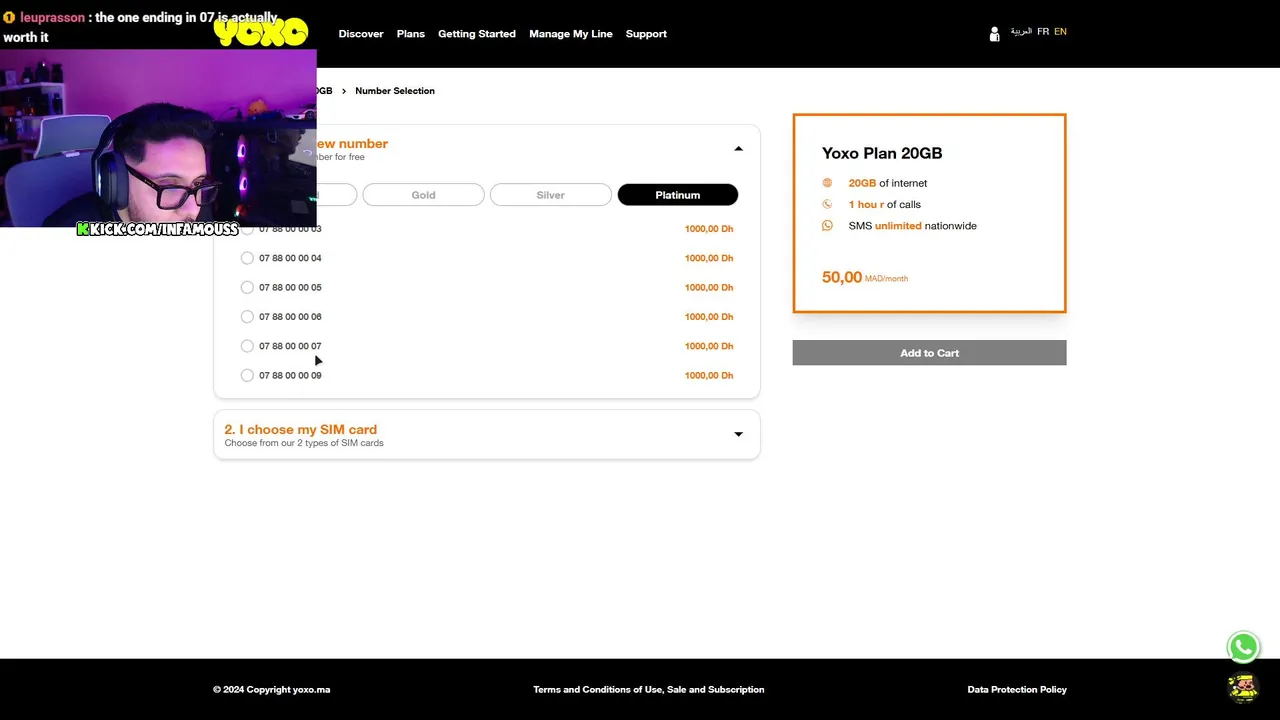Select number 07 88 00 00 09
Screen dimensions: 1280x720
point(247,375)
